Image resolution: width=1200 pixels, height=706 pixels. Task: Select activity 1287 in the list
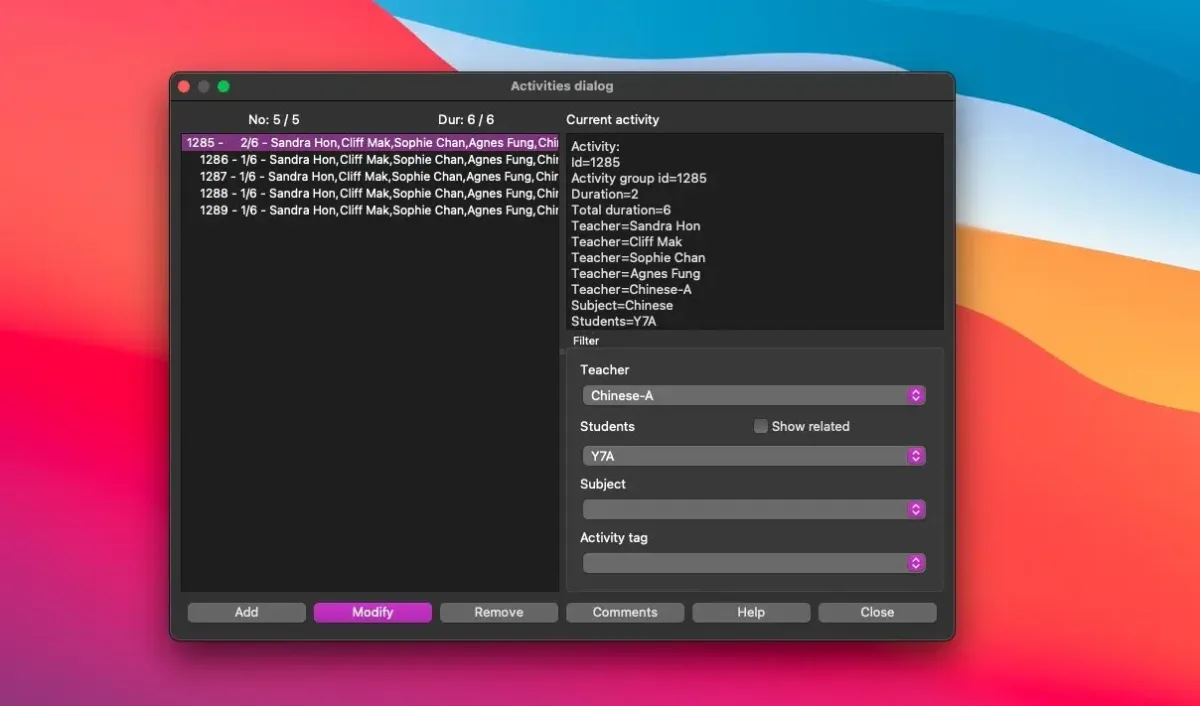click(370, 177)
